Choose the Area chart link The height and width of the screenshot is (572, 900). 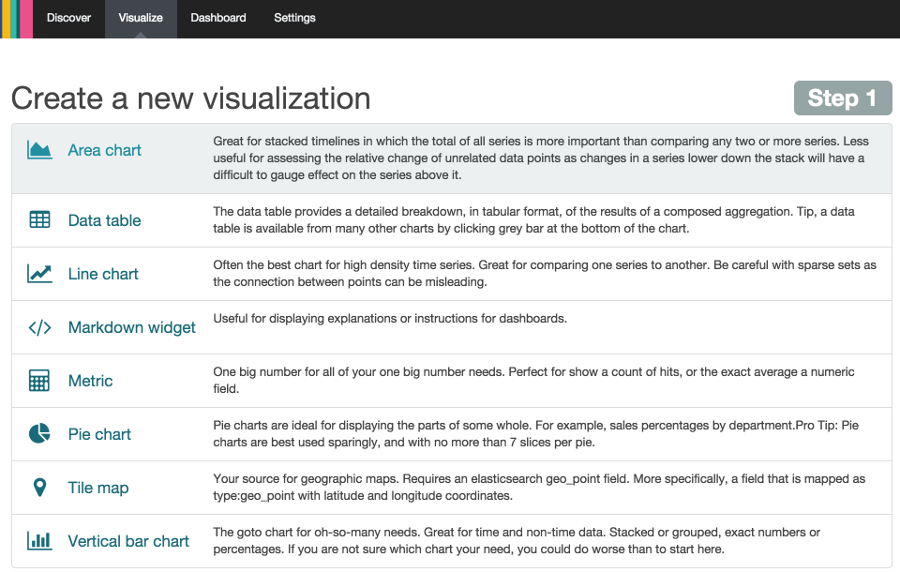tap(104, 150)
